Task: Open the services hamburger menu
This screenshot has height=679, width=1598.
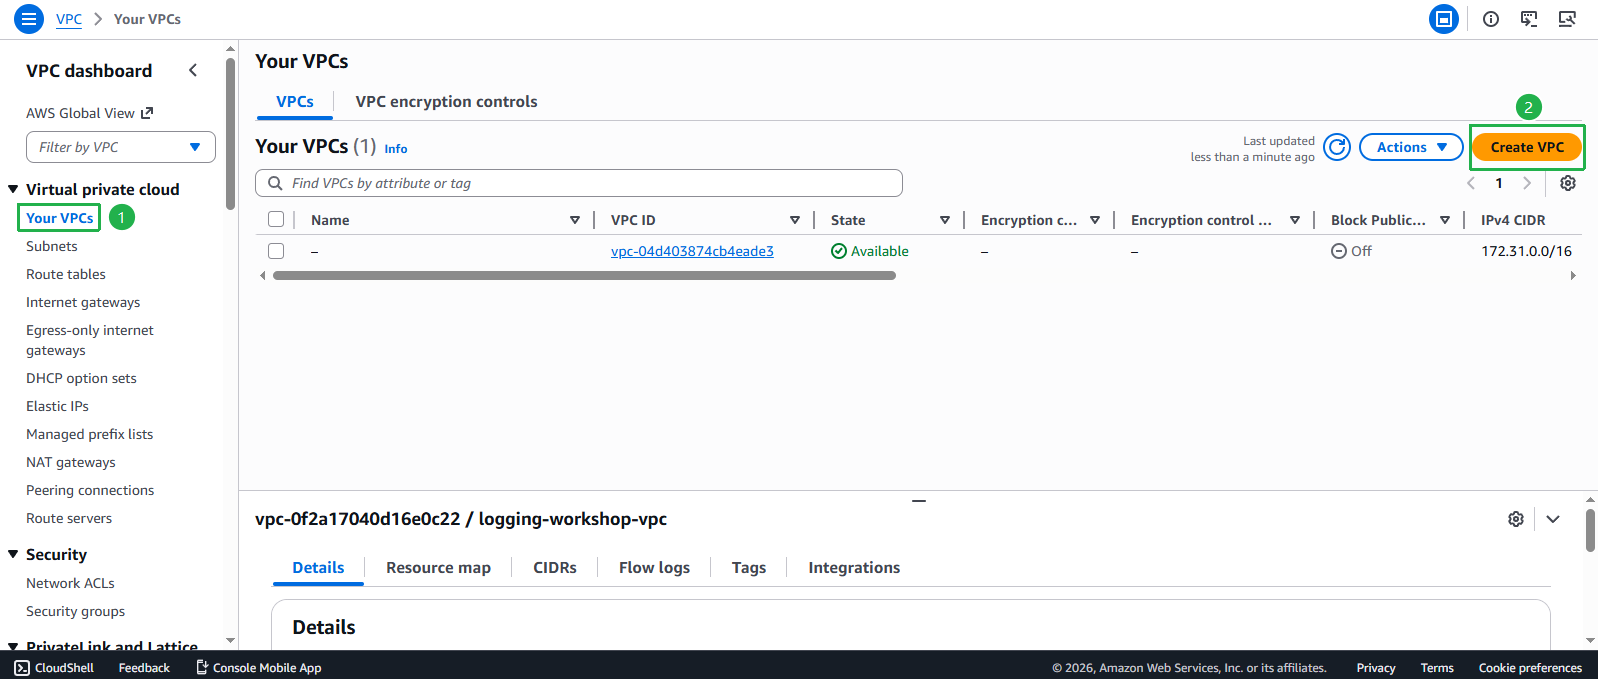Action: click(29, 18)
